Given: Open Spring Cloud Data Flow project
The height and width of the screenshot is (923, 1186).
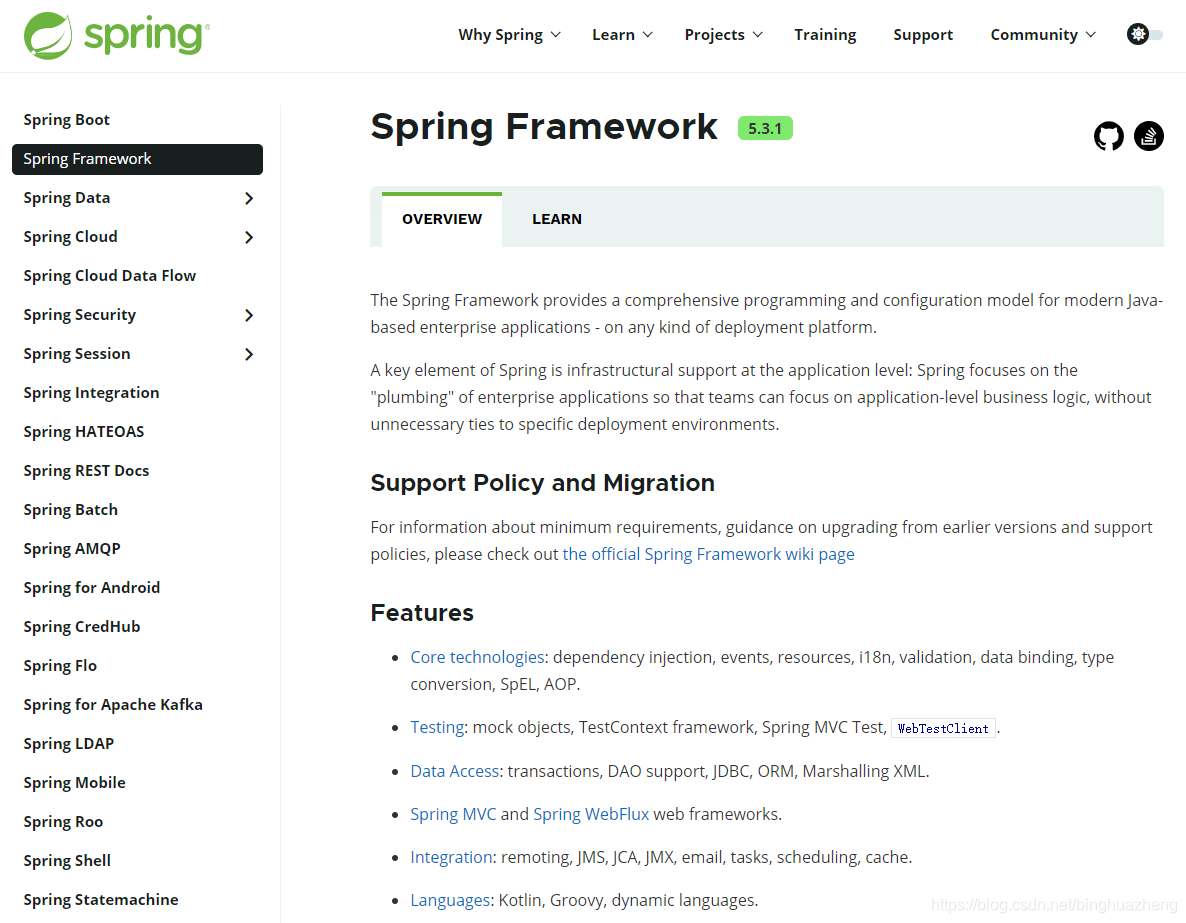Looking at the screenshot, I should (110, 275).
